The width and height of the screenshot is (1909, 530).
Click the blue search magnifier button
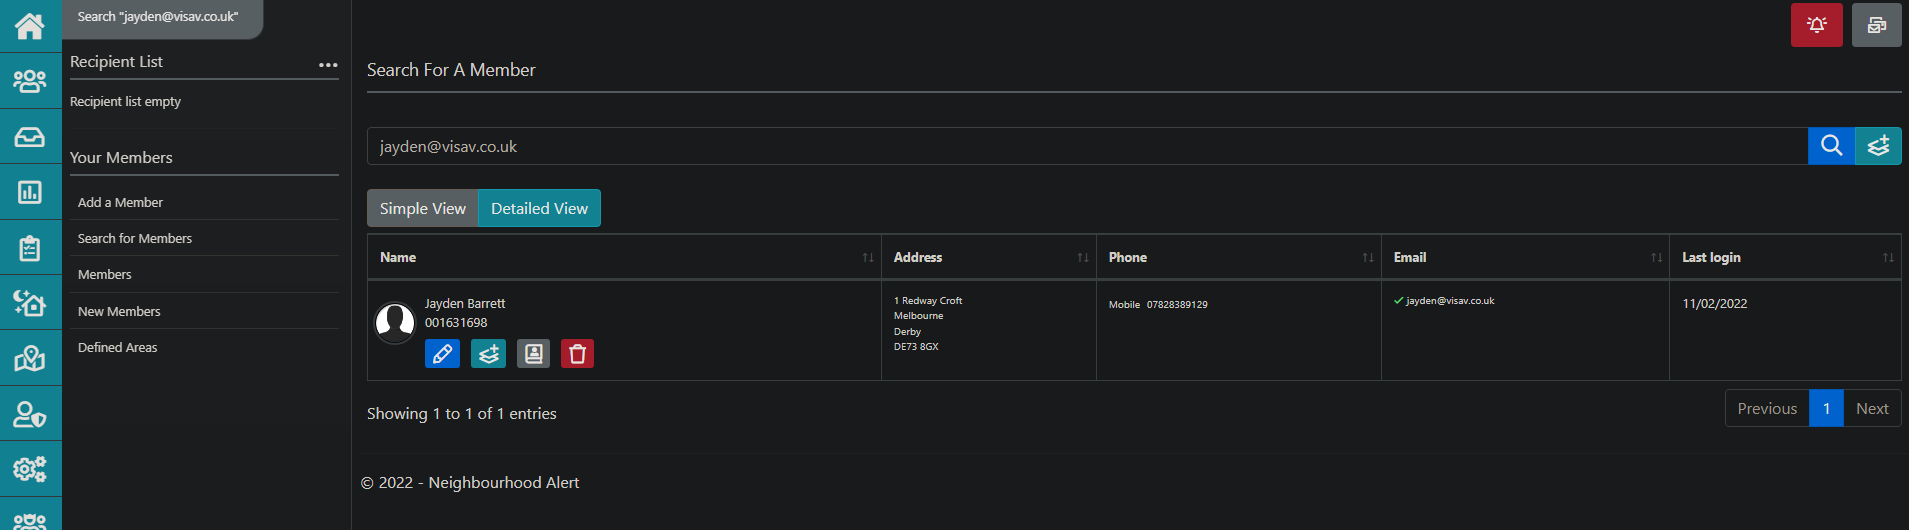point(1831,146)
